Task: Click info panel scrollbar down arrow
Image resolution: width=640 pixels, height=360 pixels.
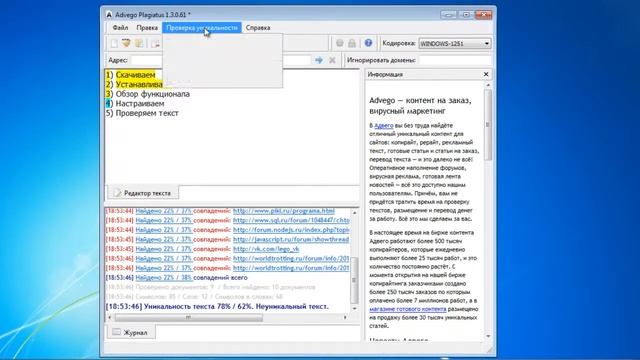Action: click(488, 336)
